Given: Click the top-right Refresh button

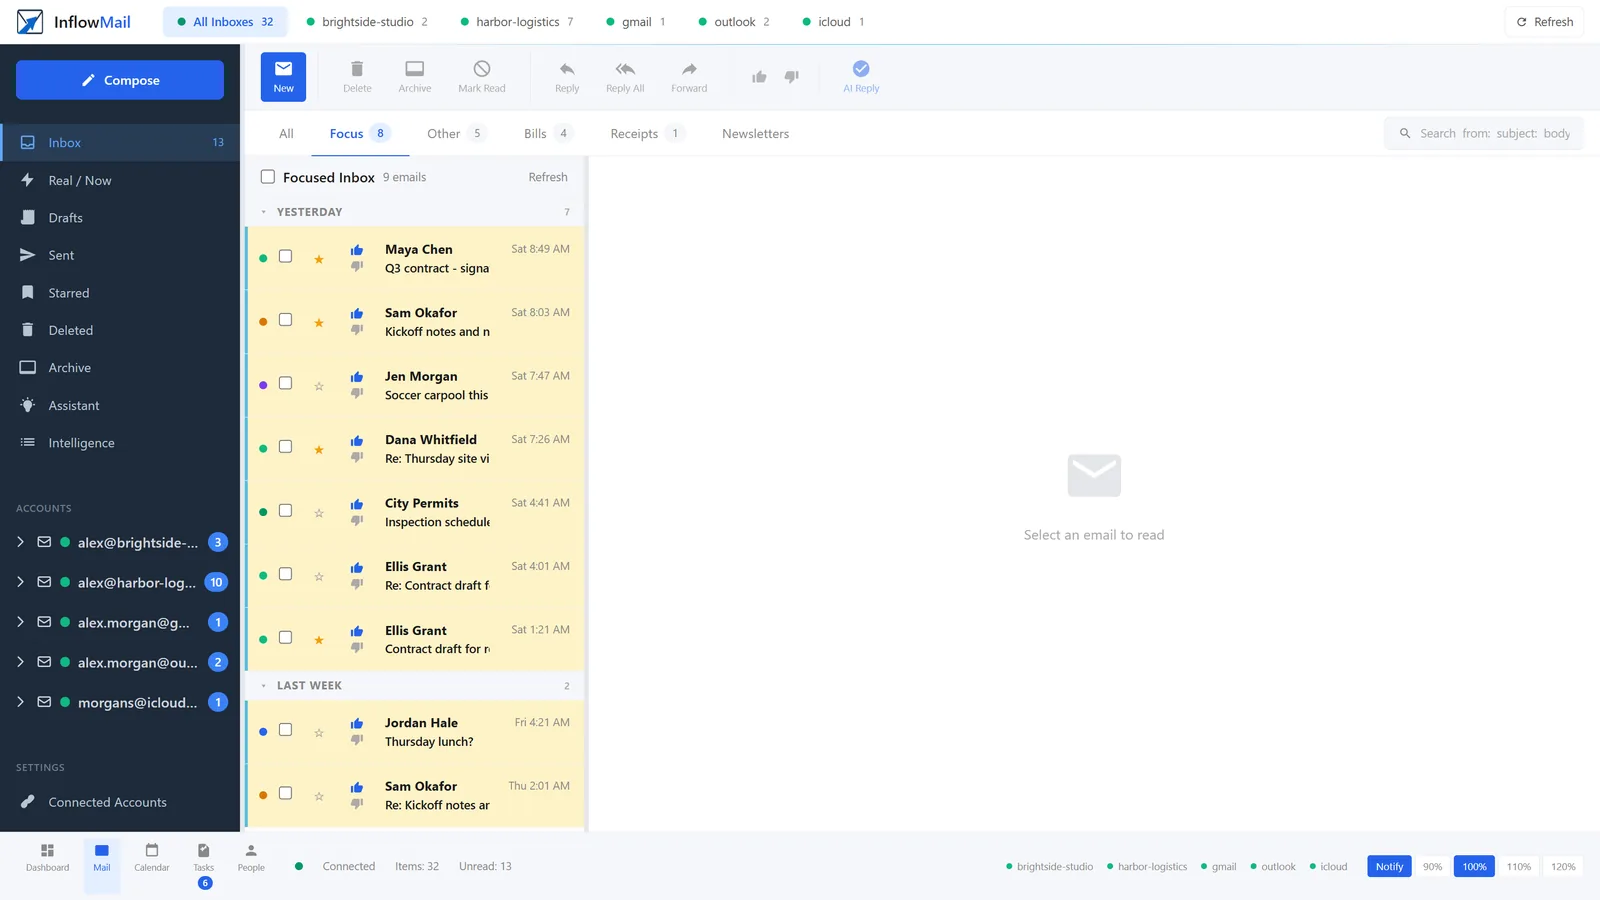Looking at the screenshot, I should [1544, 22].
